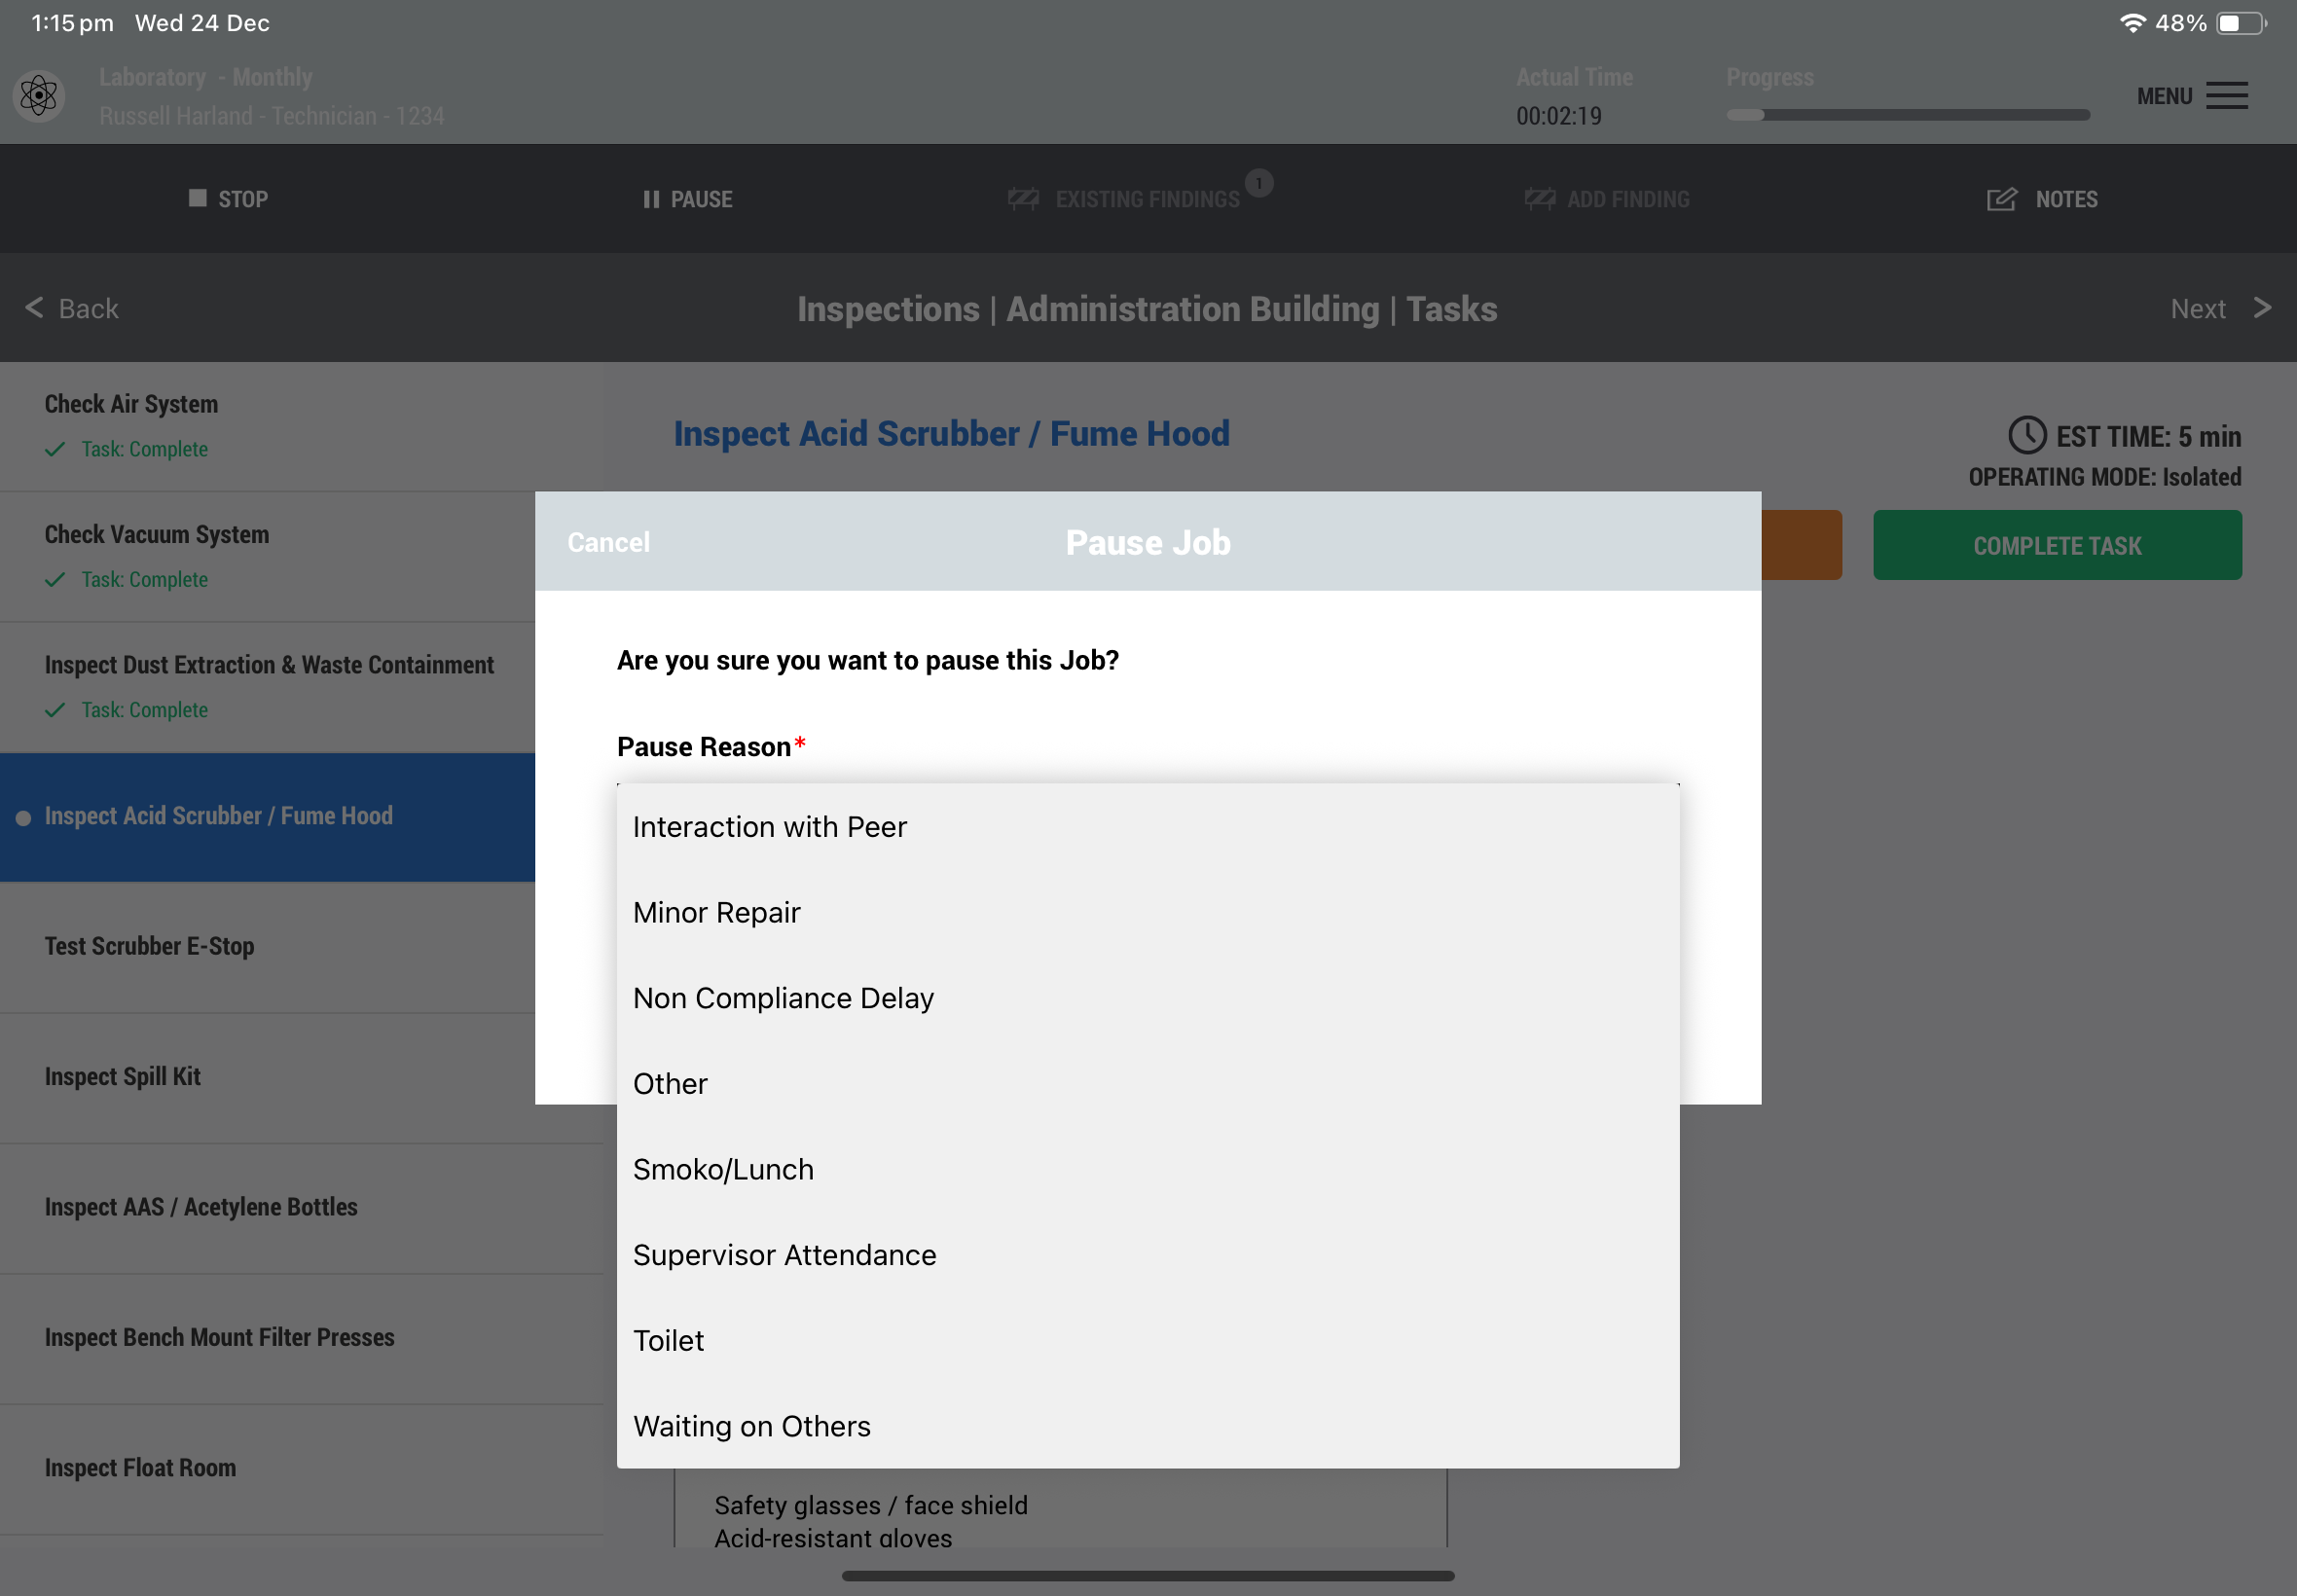The height and width of the screenshot is (1596, 2297).
Task: Click the Progress bar in header
Action: coord(1907,115)
